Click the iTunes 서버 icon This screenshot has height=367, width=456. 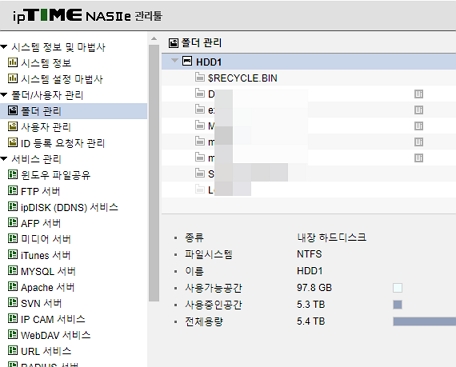click(13, 255)
